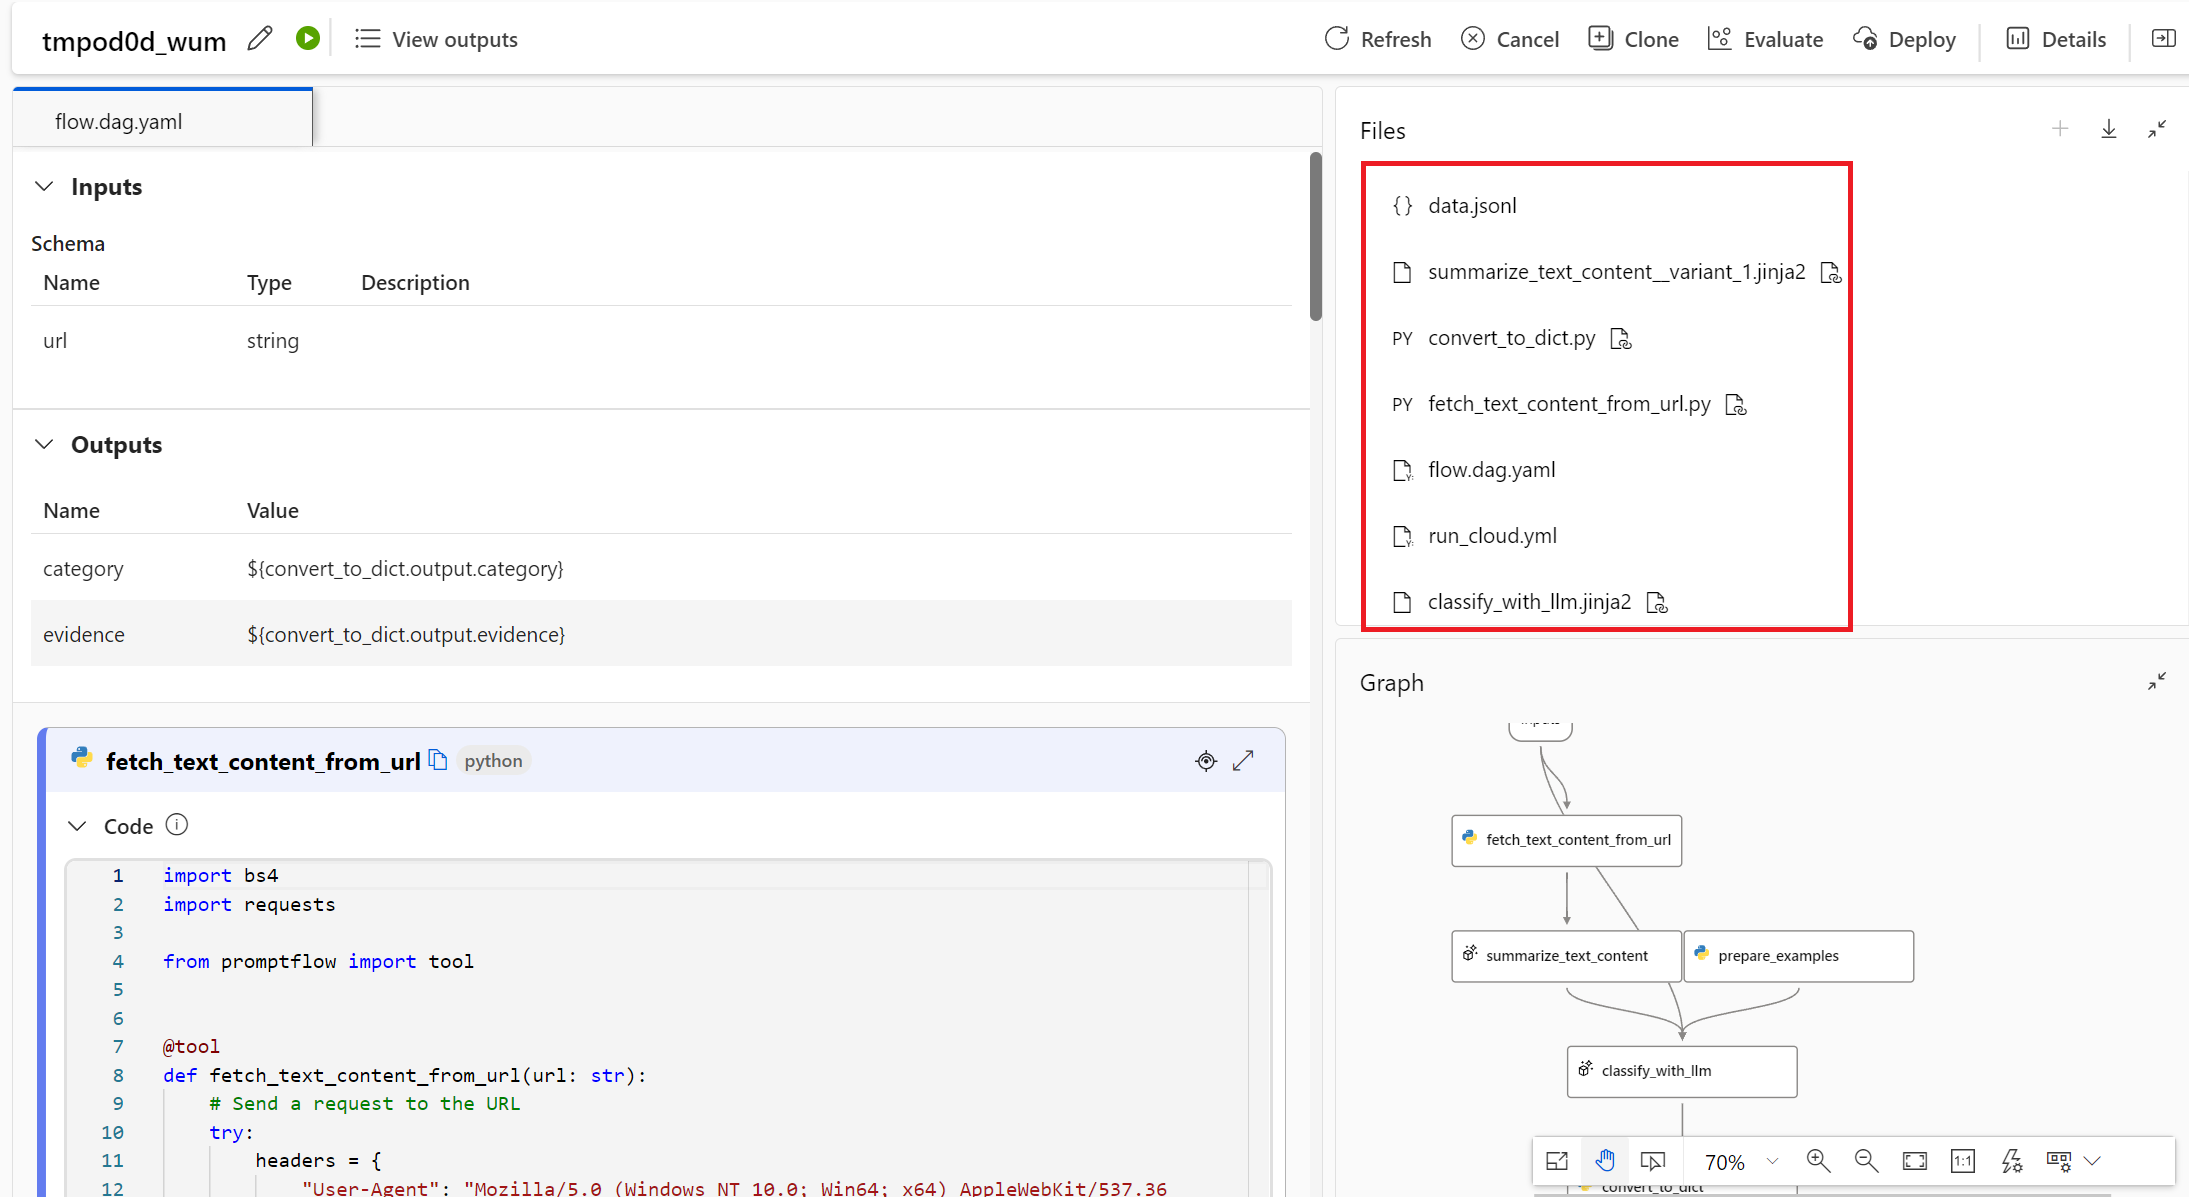The width and height of the screenshot is (2189, 1197).
Task: Click the Run/Play button for flow
Action: click(307, 40)
